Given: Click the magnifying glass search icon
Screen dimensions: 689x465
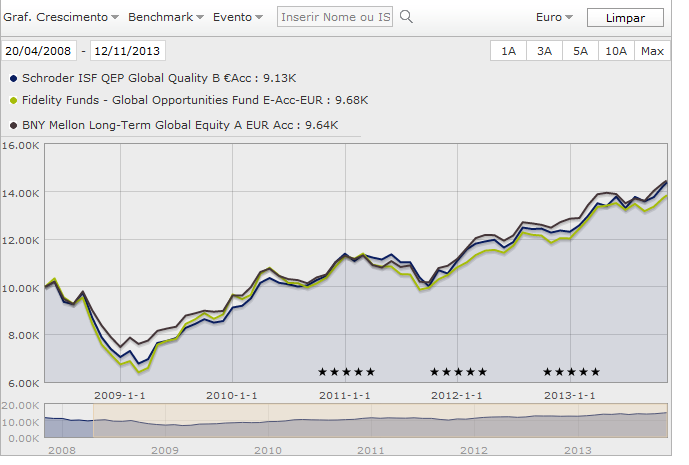Looking at the screenshot, I should 406,17.
